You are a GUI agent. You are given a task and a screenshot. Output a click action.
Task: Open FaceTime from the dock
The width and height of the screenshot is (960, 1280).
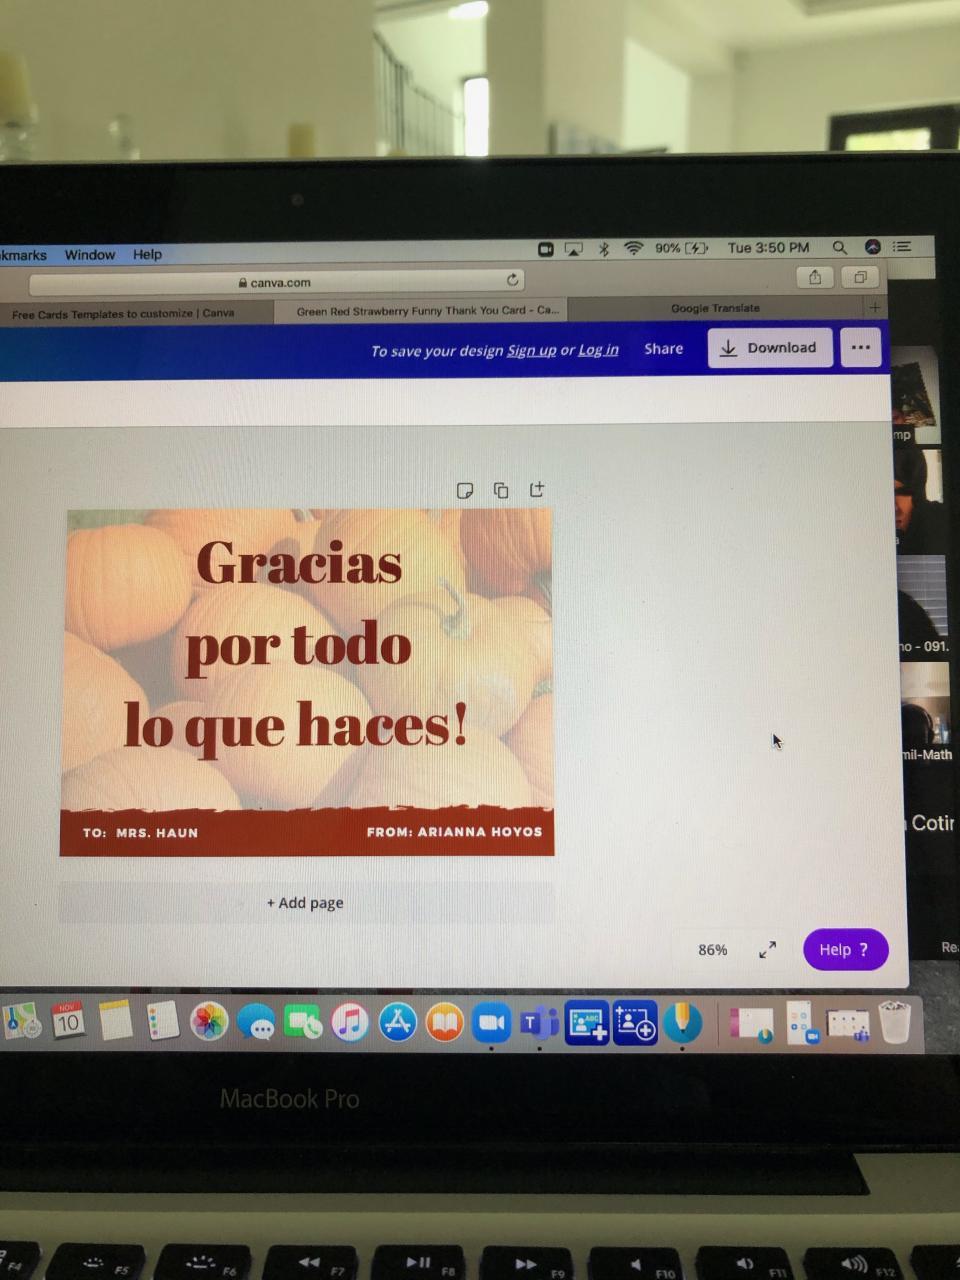point(303,1022)
